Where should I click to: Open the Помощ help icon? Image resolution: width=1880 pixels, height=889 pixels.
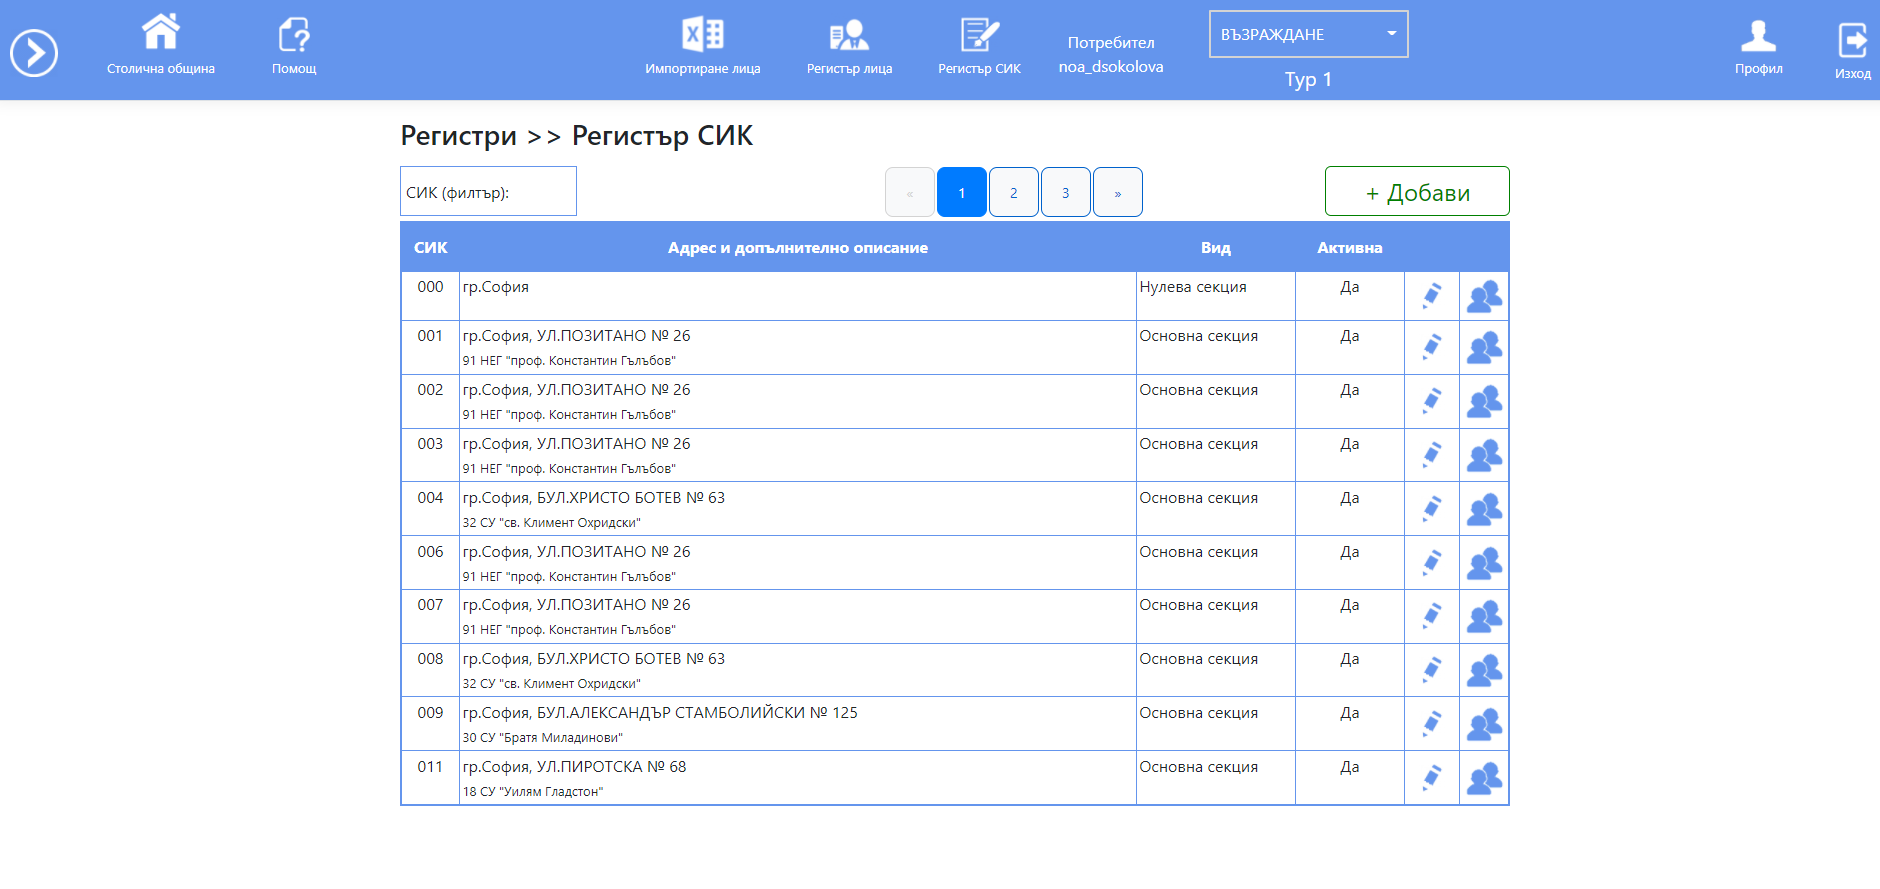point(294,34)
